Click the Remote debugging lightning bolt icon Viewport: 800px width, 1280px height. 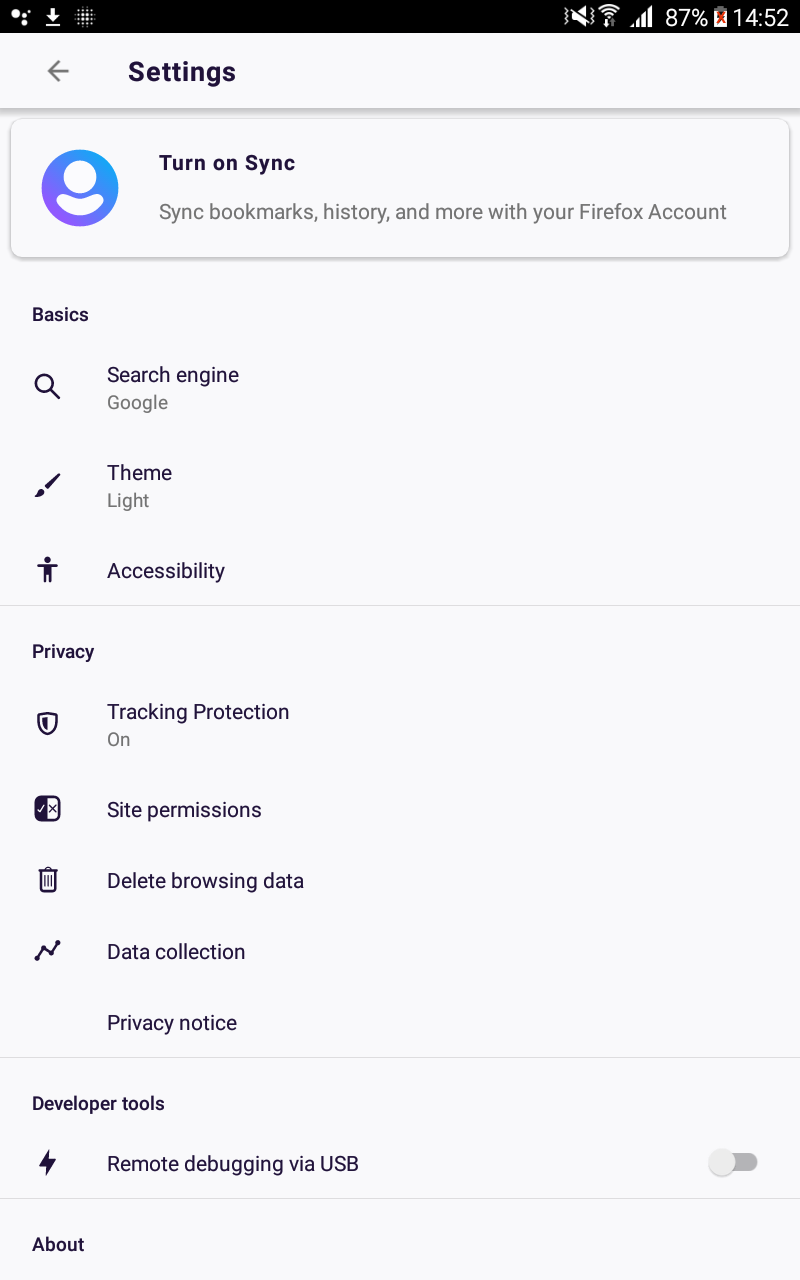click(x=47, y=1162)
